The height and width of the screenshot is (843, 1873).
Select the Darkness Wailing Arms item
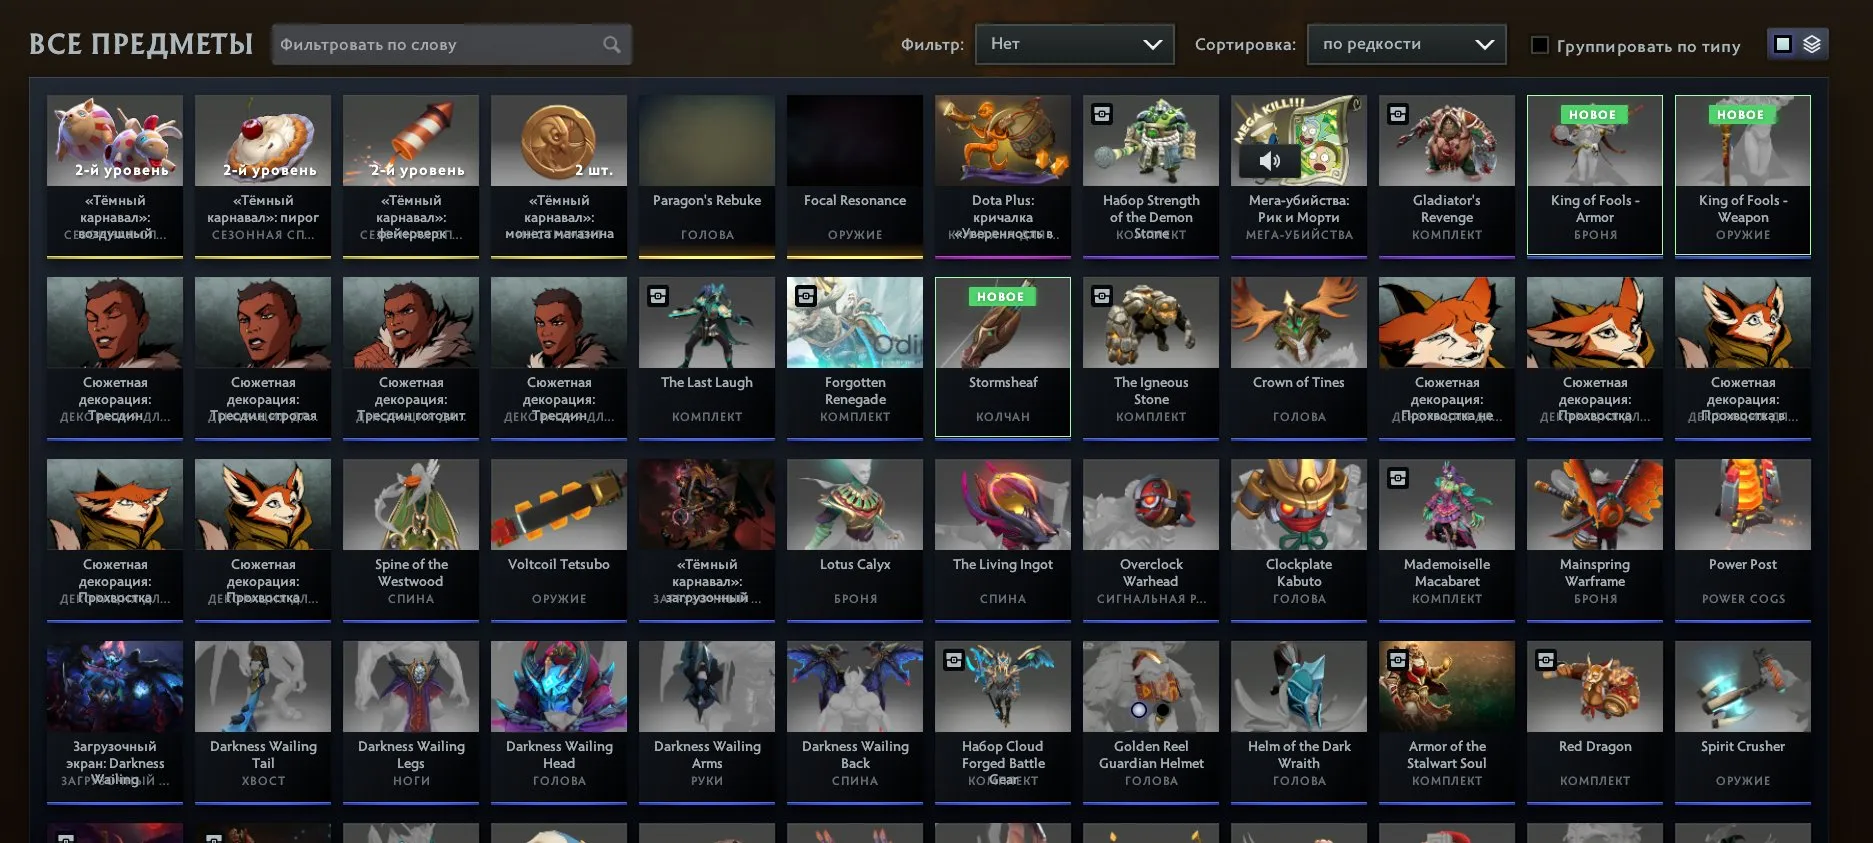707,721
